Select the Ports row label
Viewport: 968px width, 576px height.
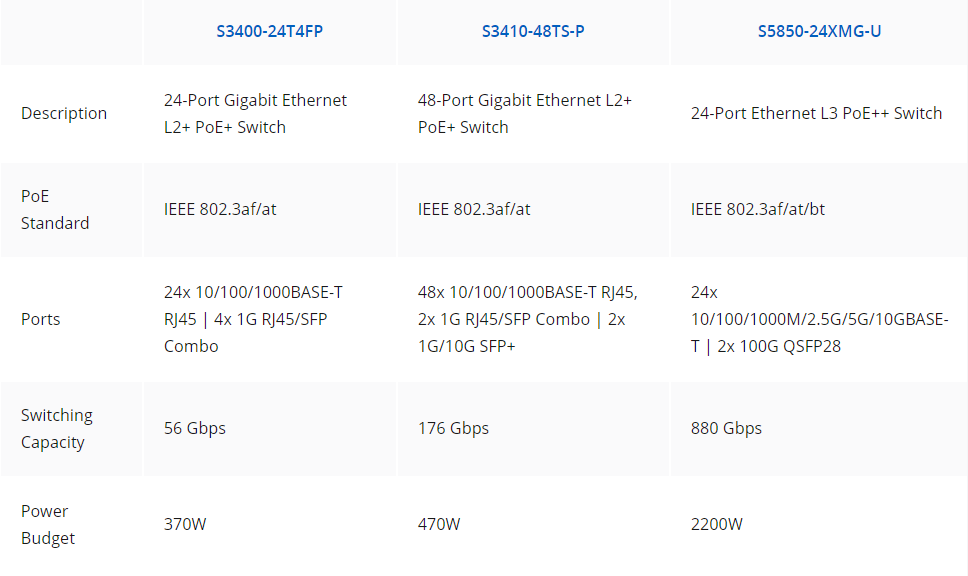pos(41,319)
